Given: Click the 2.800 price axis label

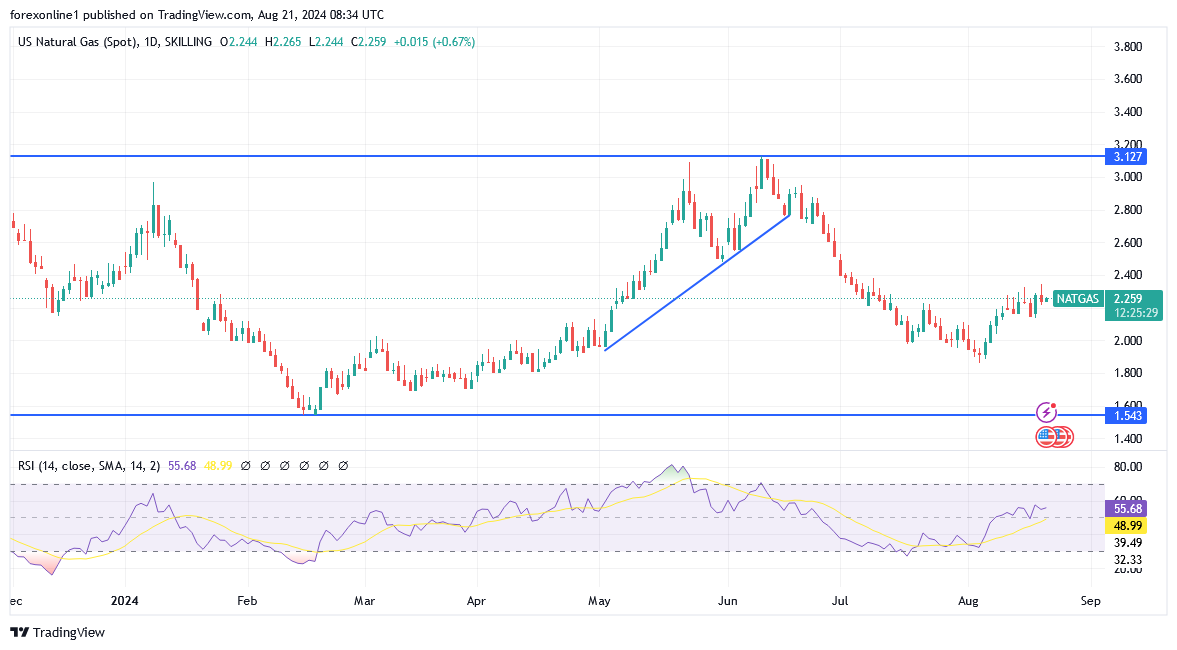Looking at the screenshot, I should 1127,209.
